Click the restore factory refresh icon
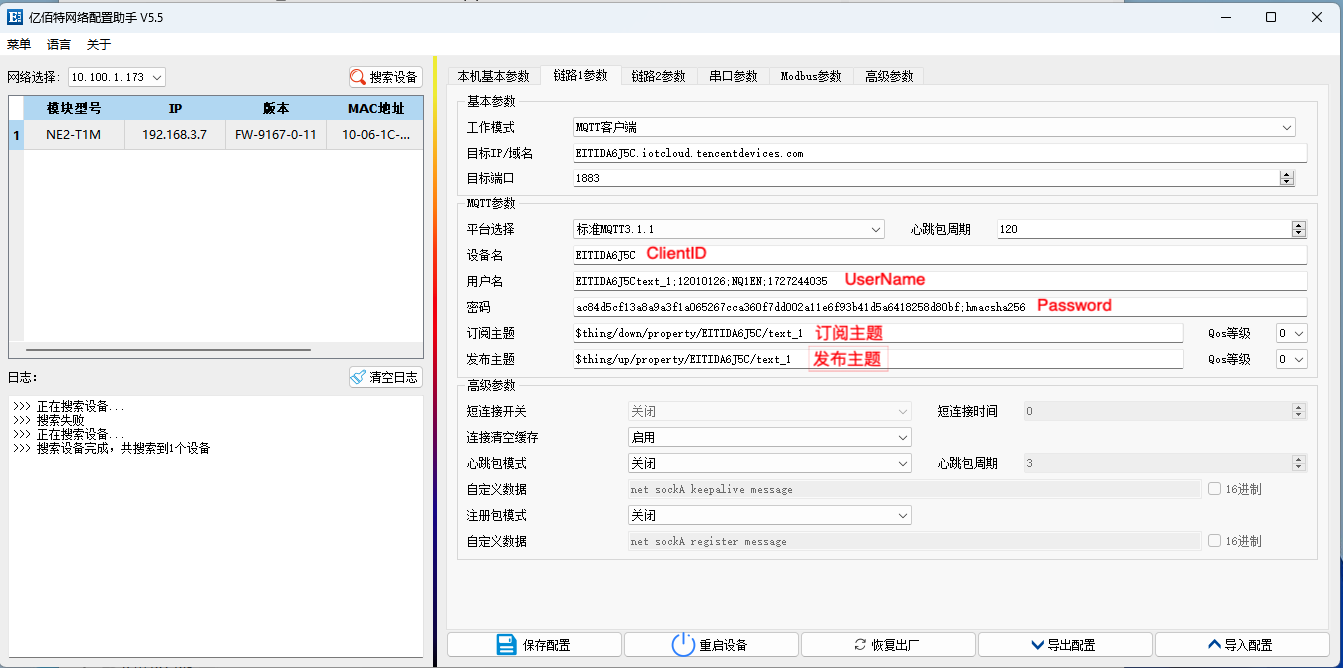This screenshot has width=1343, height=668. pyautogui.click(x=860, y=645)
